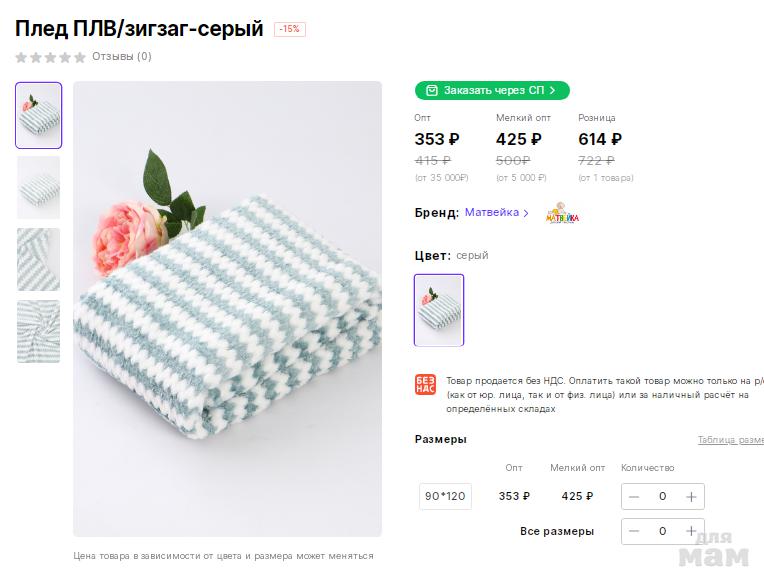Viewport: 764px width, 581px height.
Task: Click minus icon for 90*120 size quantity
Action: [x=634, y=496]
